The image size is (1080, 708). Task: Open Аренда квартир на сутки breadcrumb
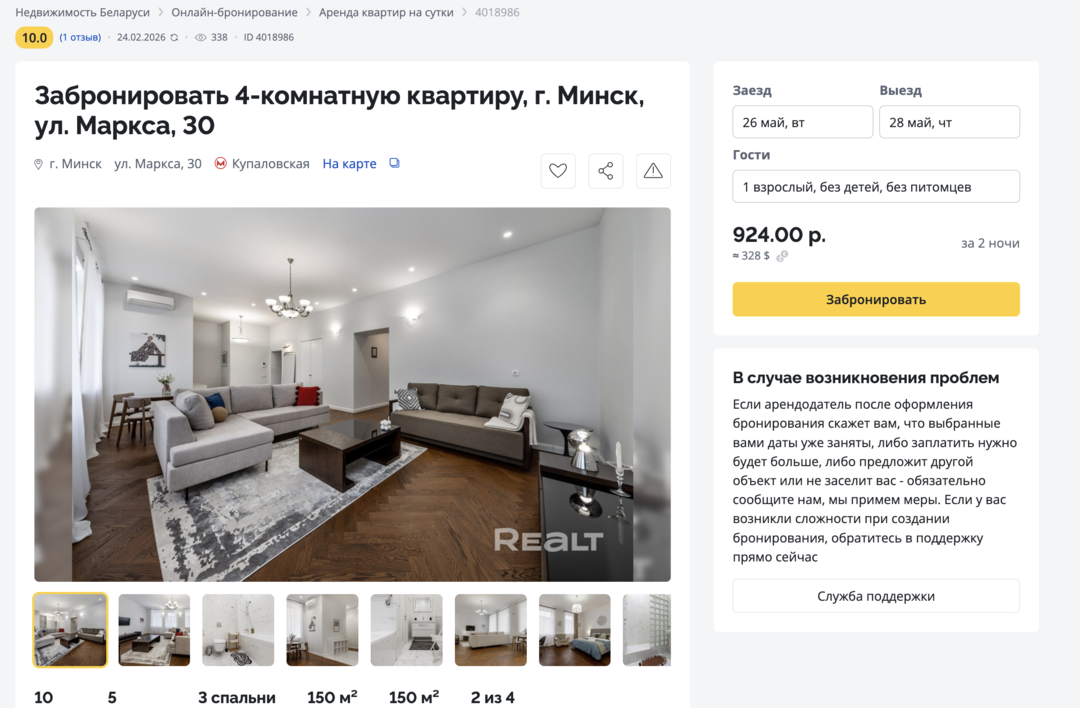pyautogui.click(x=386, y=12)
